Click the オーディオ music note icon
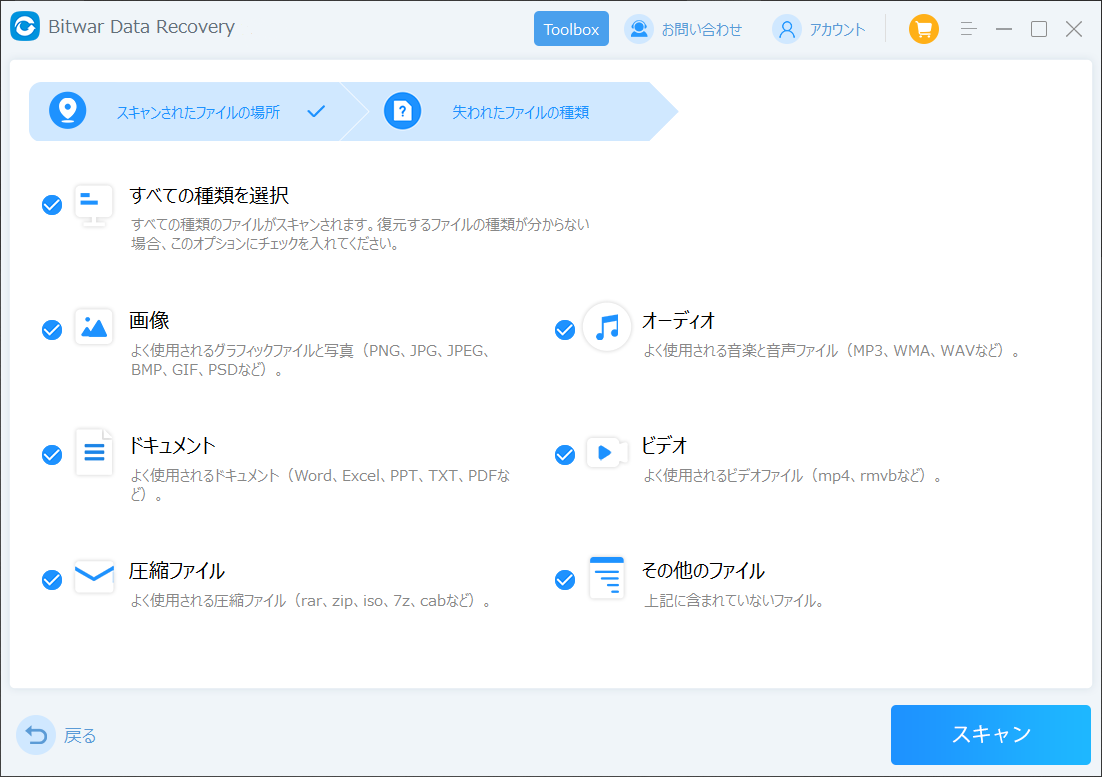The height and width of the screenshot is (777, 1102). coord(606,327)
